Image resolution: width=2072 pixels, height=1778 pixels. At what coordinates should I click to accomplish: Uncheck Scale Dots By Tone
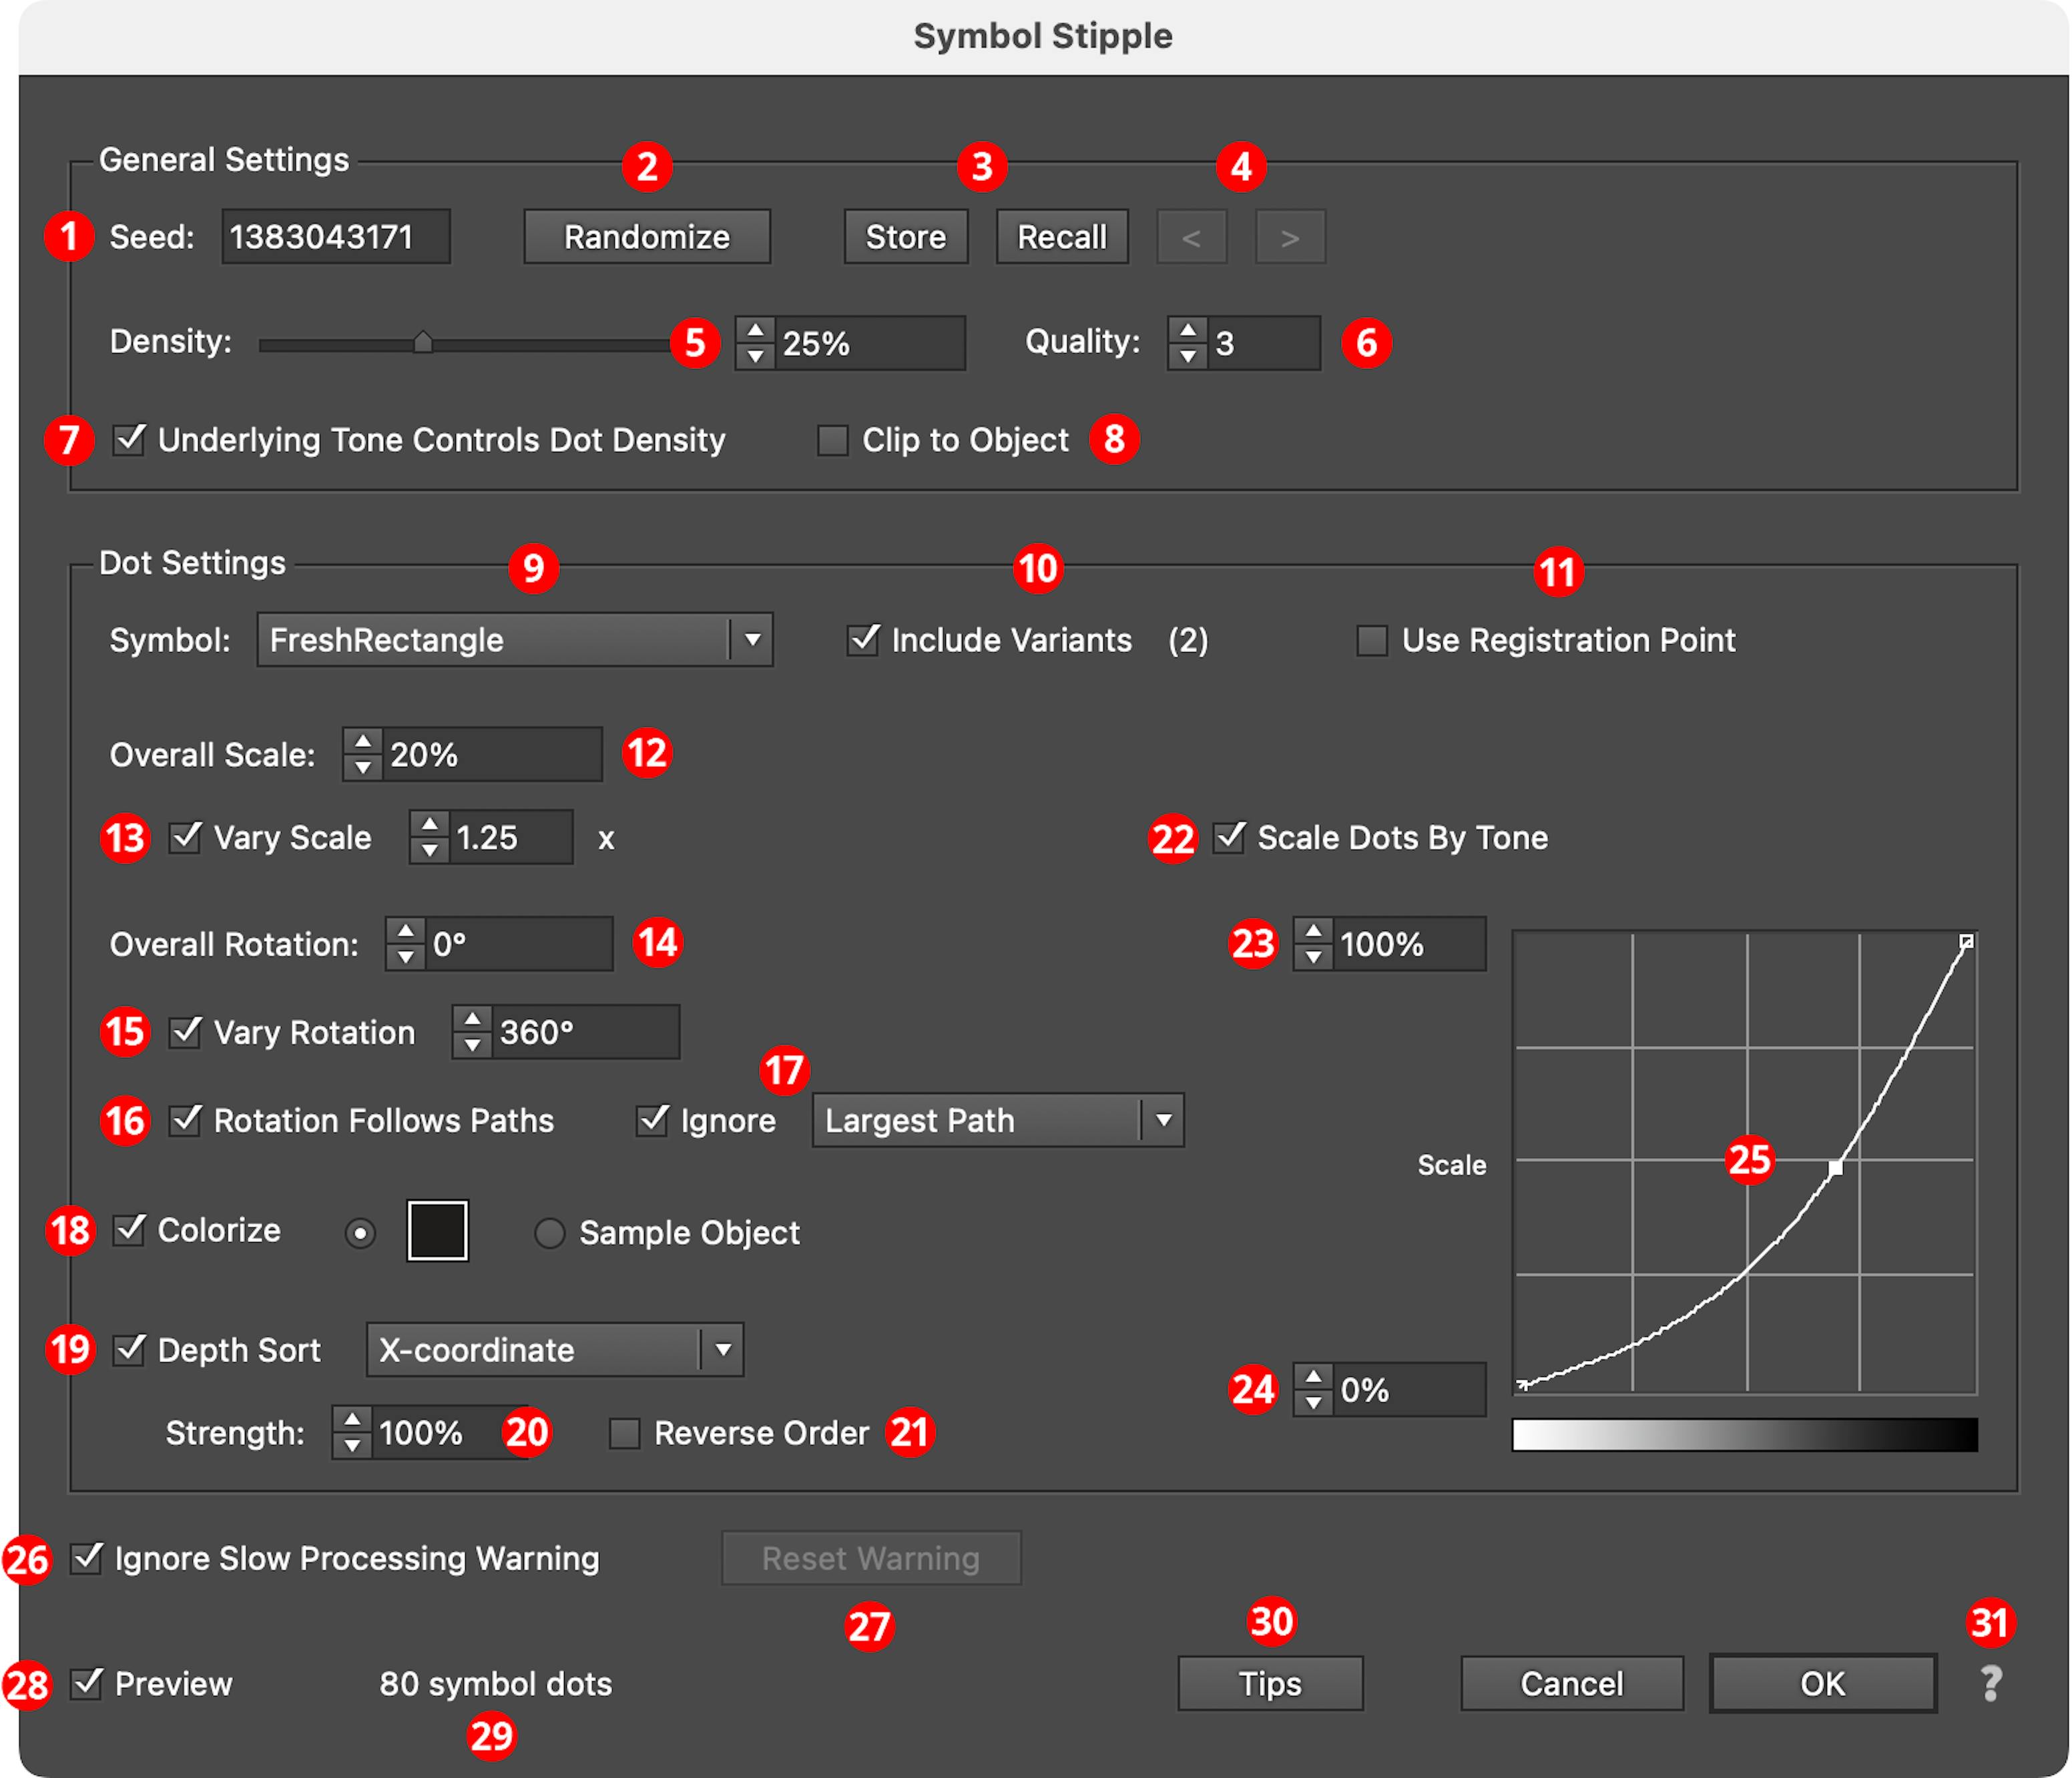pyautogui.click(x=1229, y=837)
